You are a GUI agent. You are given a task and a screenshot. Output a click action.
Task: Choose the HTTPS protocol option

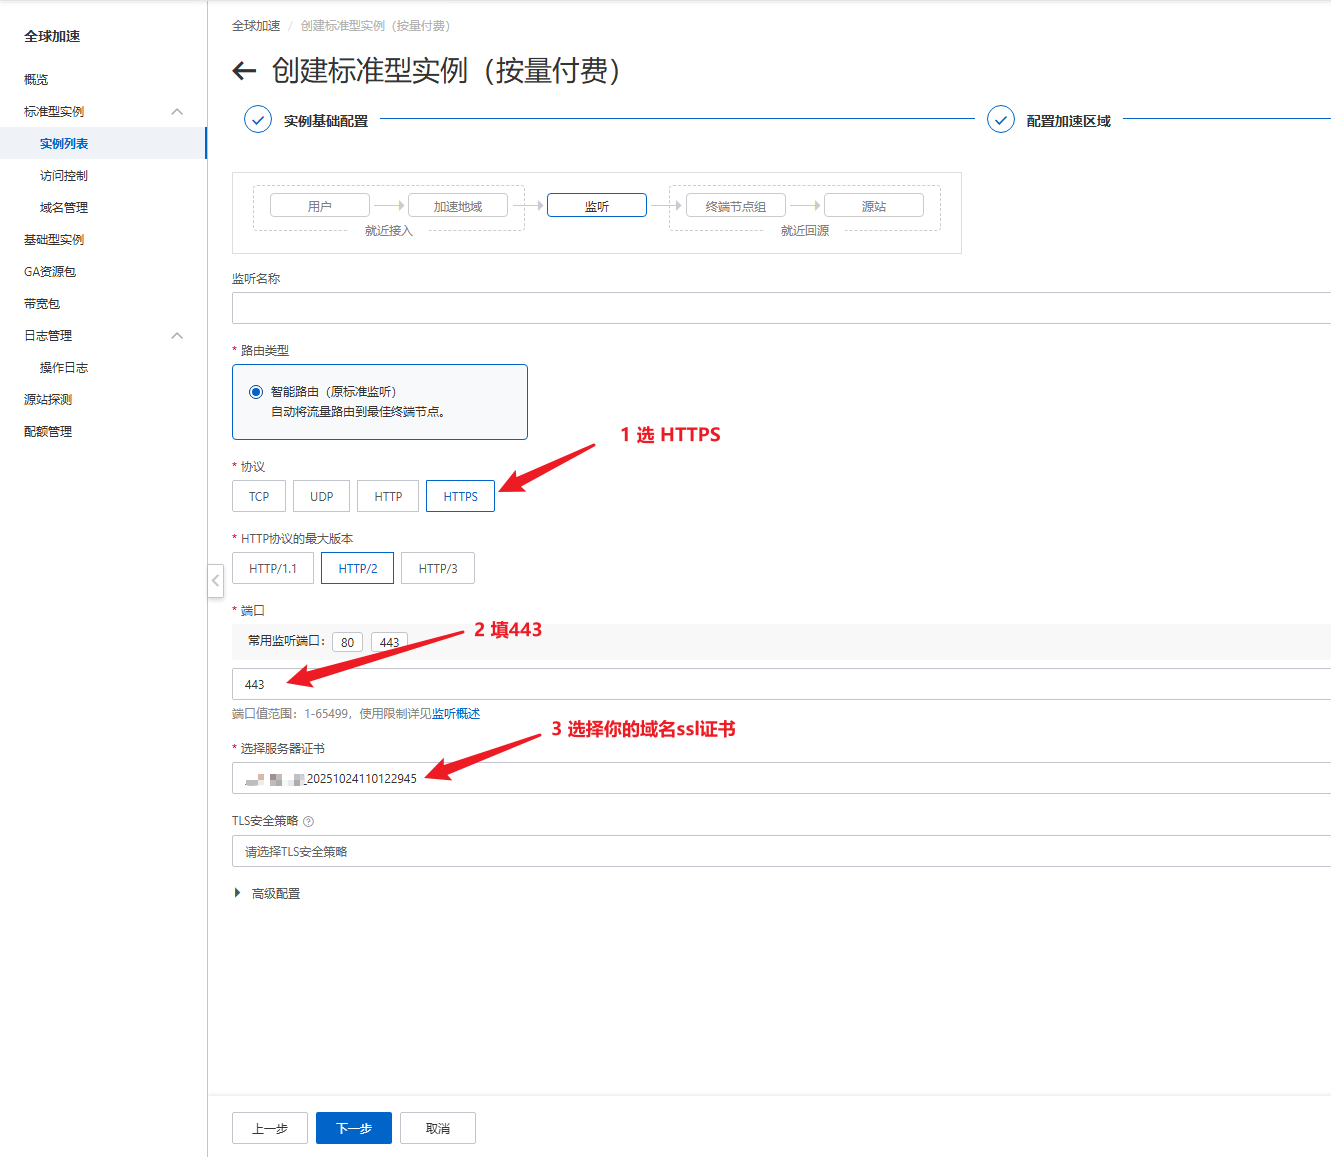460,497
